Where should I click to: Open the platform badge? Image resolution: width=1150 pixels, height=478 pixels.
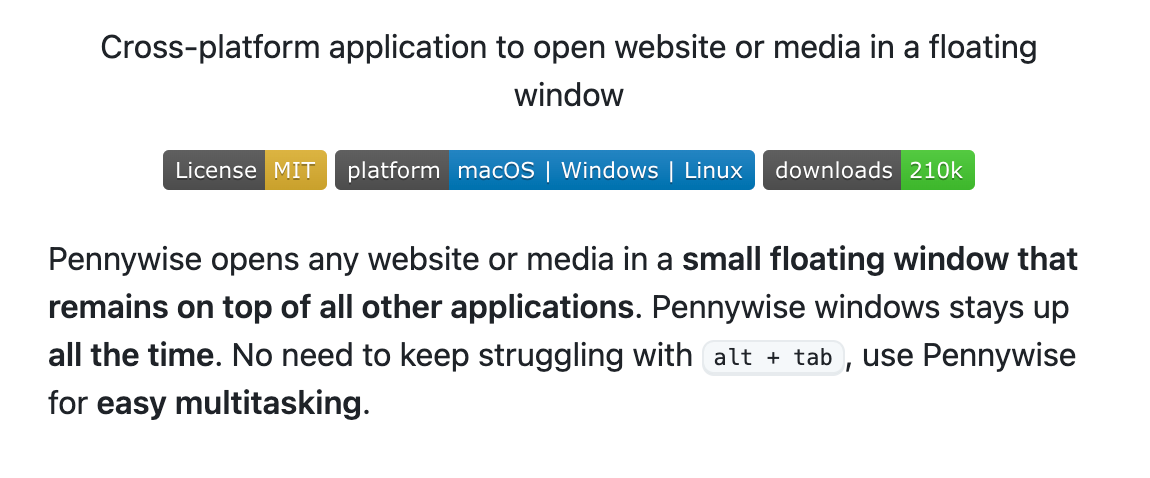(545, 170)
